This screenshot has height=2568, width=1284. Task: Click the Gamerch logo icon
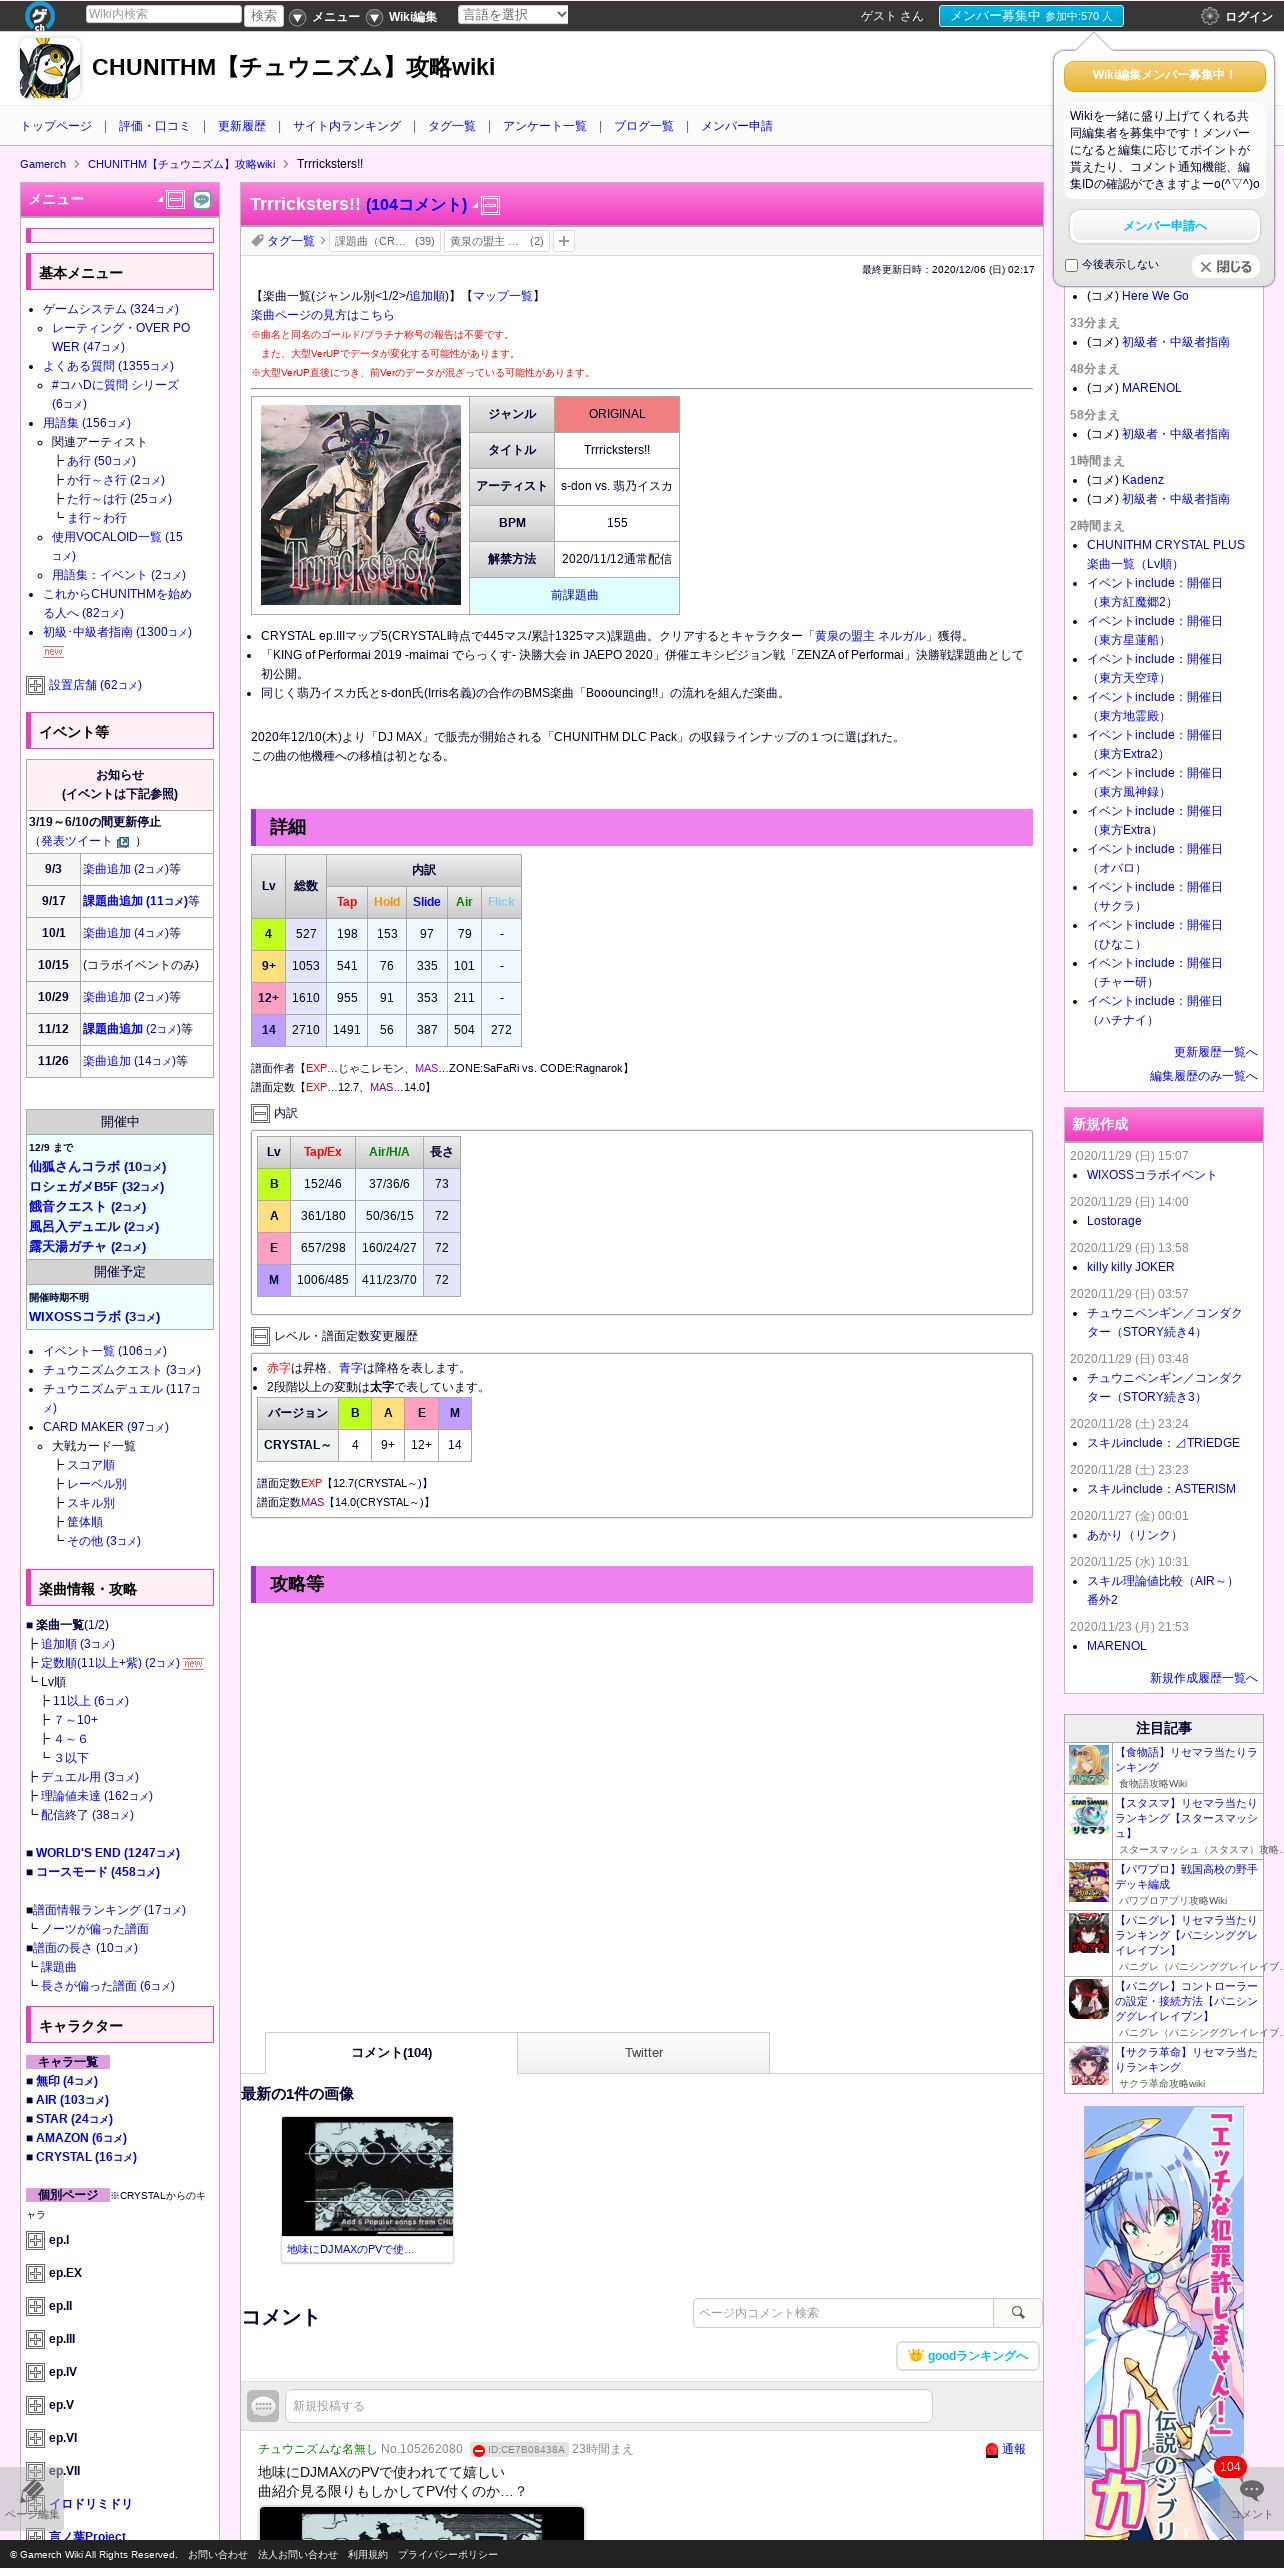(x=40, y=15)
